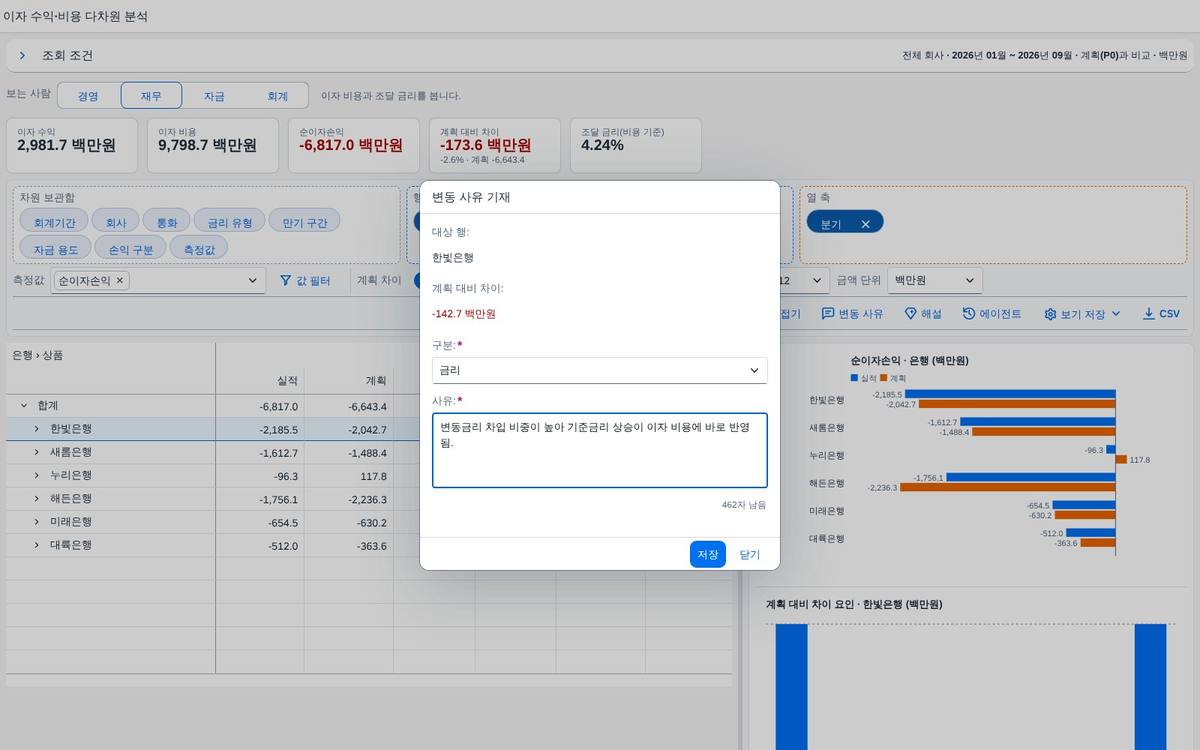Select the -363.6 계획 cell for 대륙은행
1200x750 pixels.
click(x=349, y=545)
